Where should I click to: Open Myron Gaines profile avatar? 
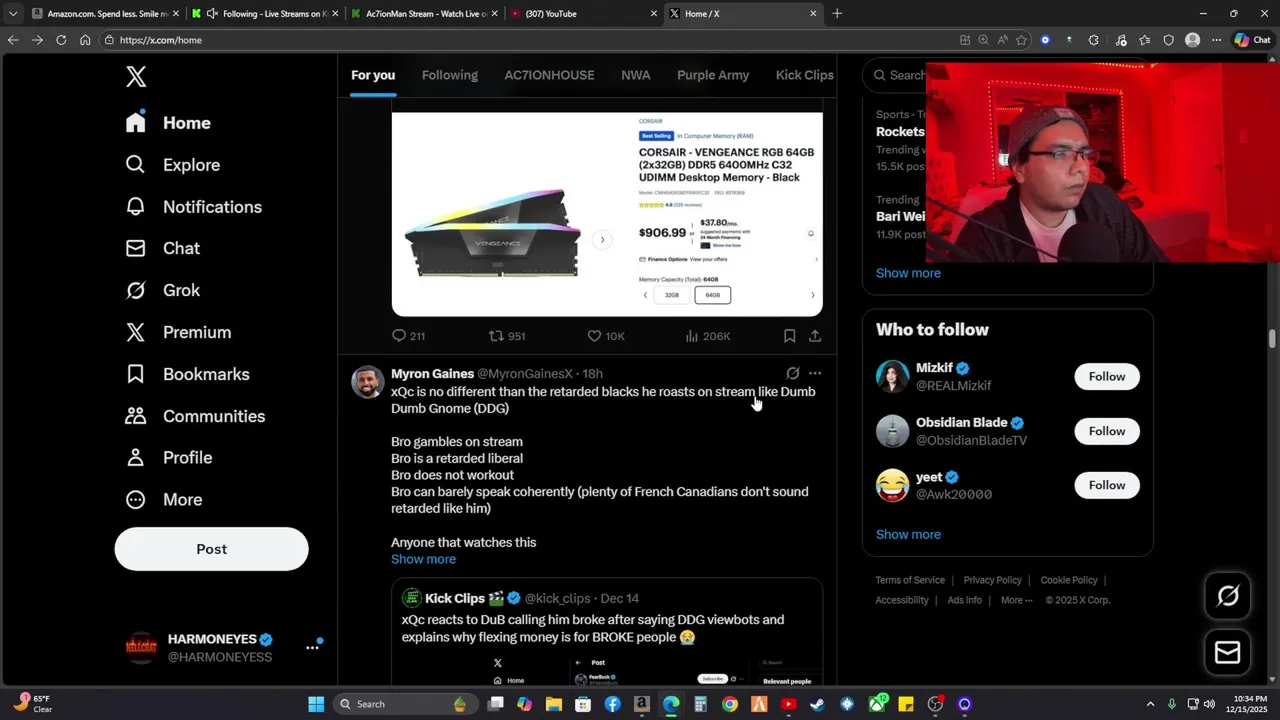[x=368, y=382]
